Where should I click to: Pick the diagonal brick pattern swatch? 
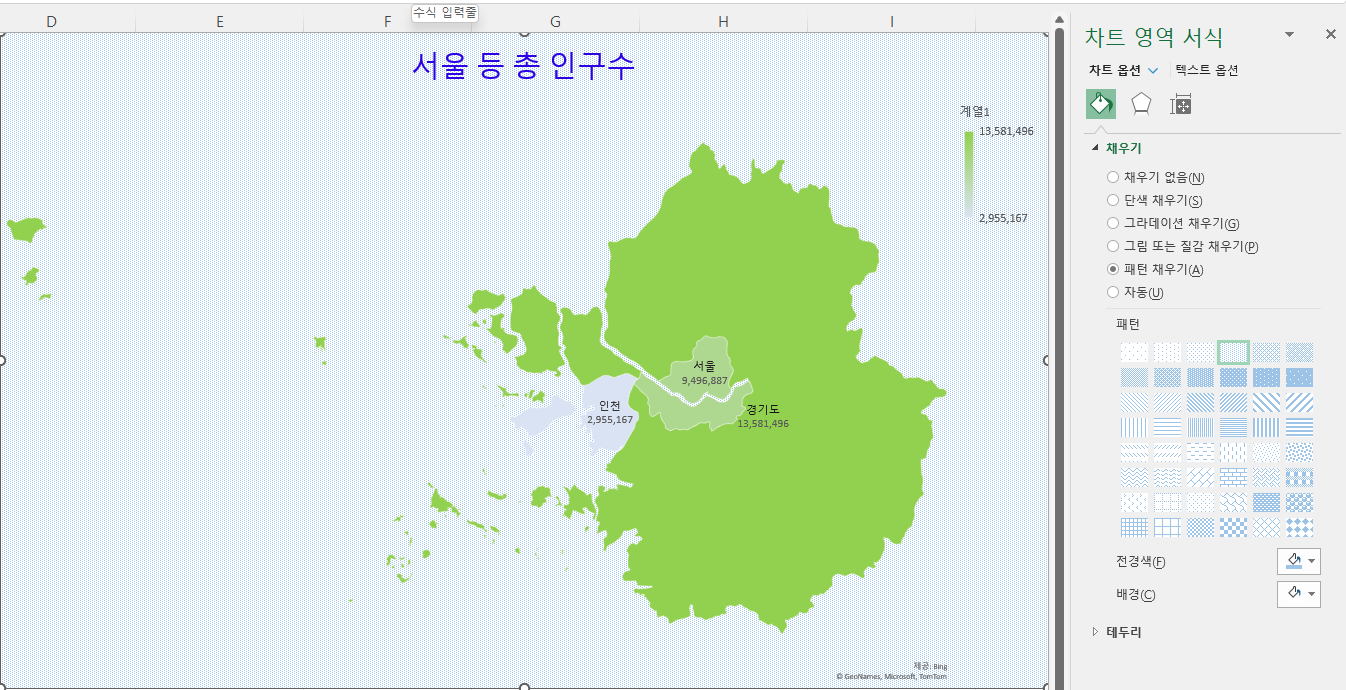click(1201, 477)
